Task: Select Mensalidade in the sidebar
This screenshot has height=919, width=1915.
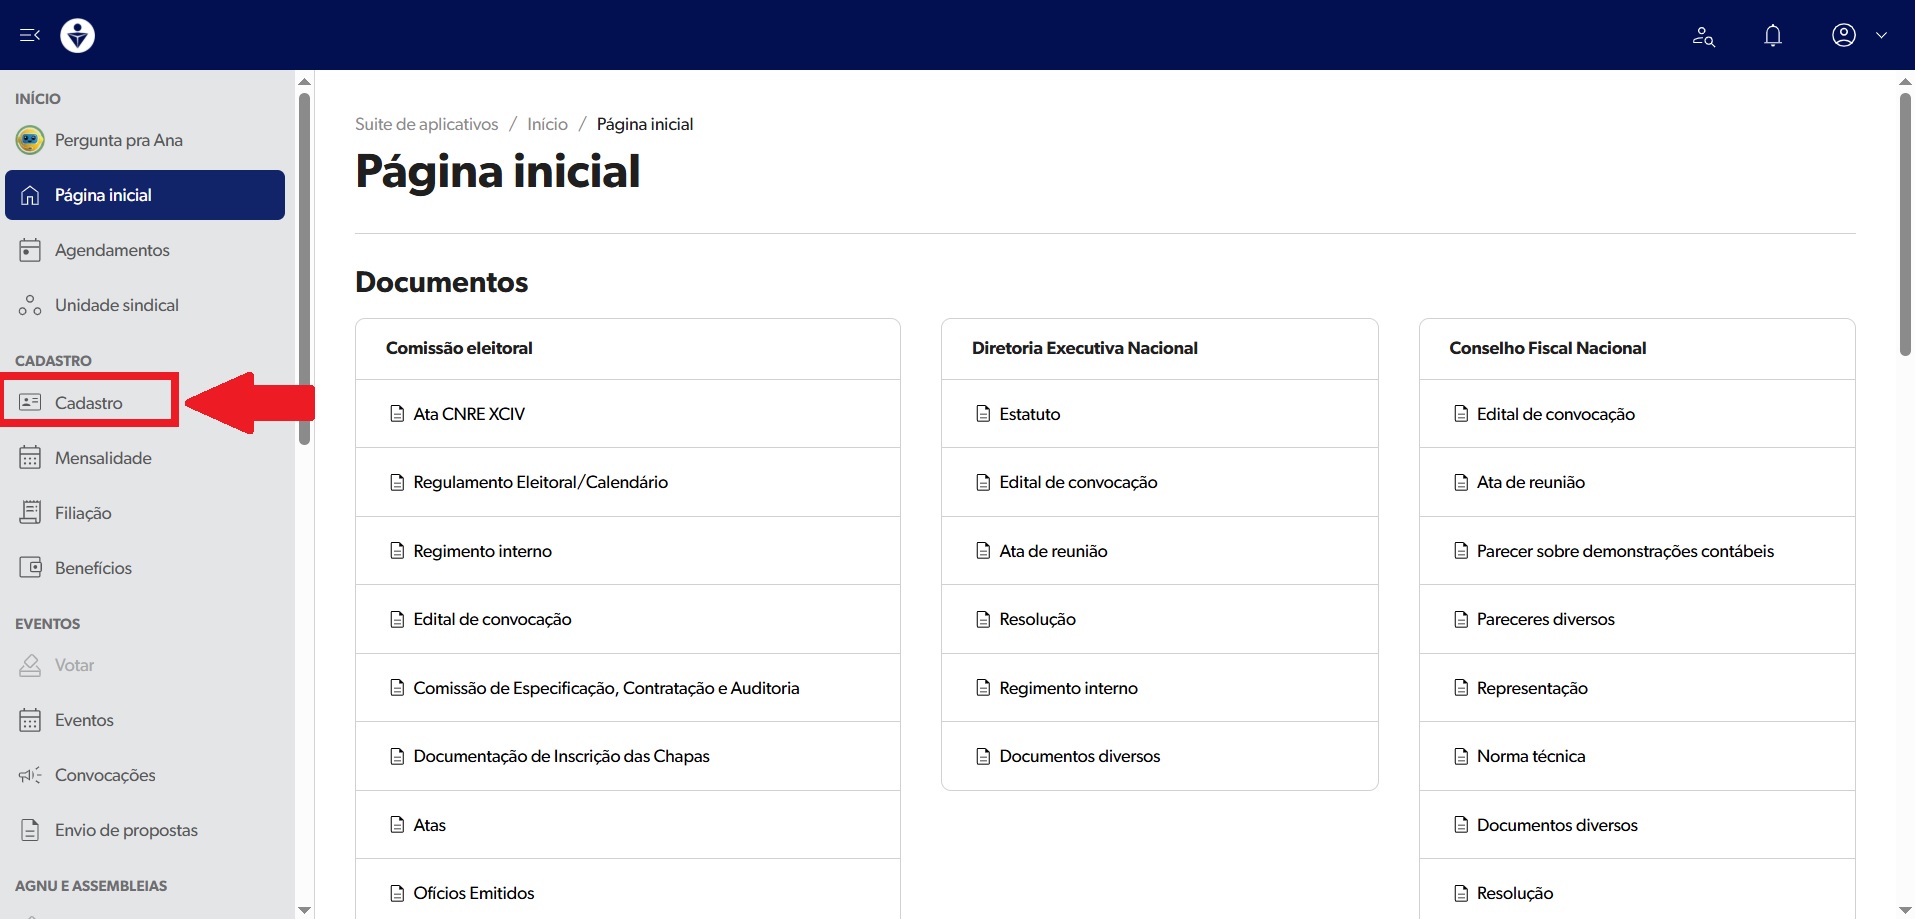Action: pyautogui.click(x=103, y=458)
